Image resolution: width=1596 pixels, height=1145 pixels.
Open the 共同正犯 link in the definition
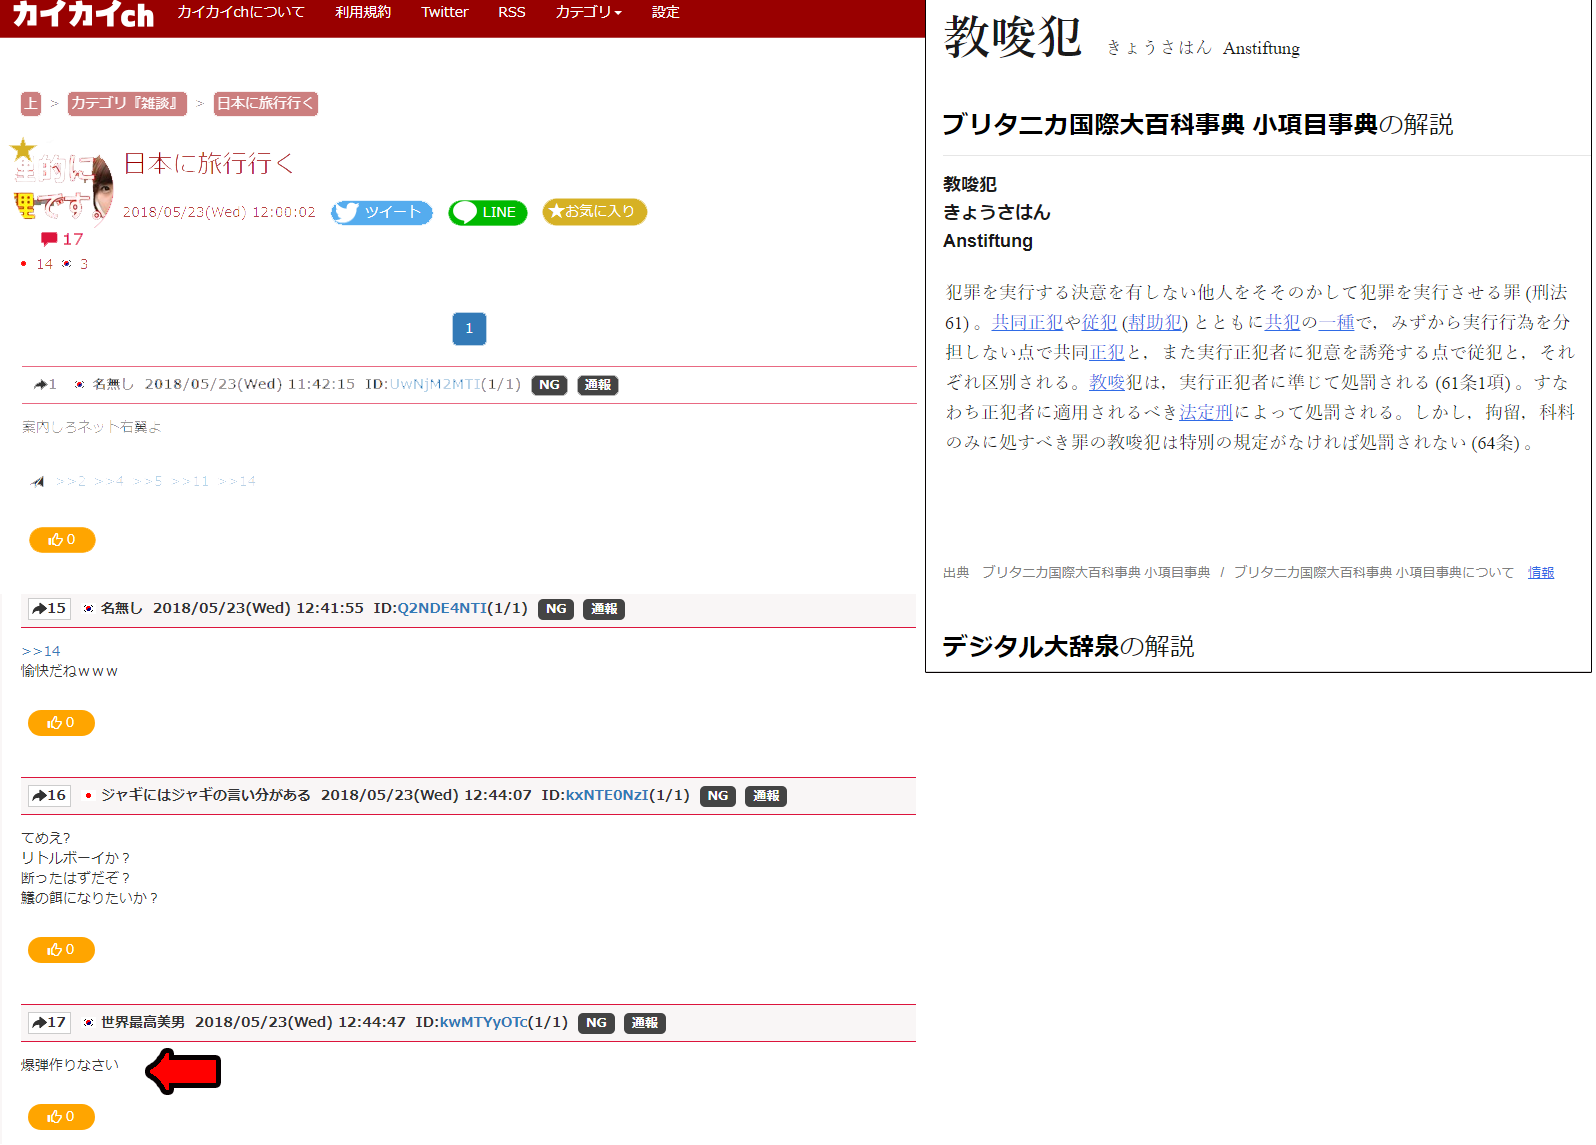(x=1027, y=322)
